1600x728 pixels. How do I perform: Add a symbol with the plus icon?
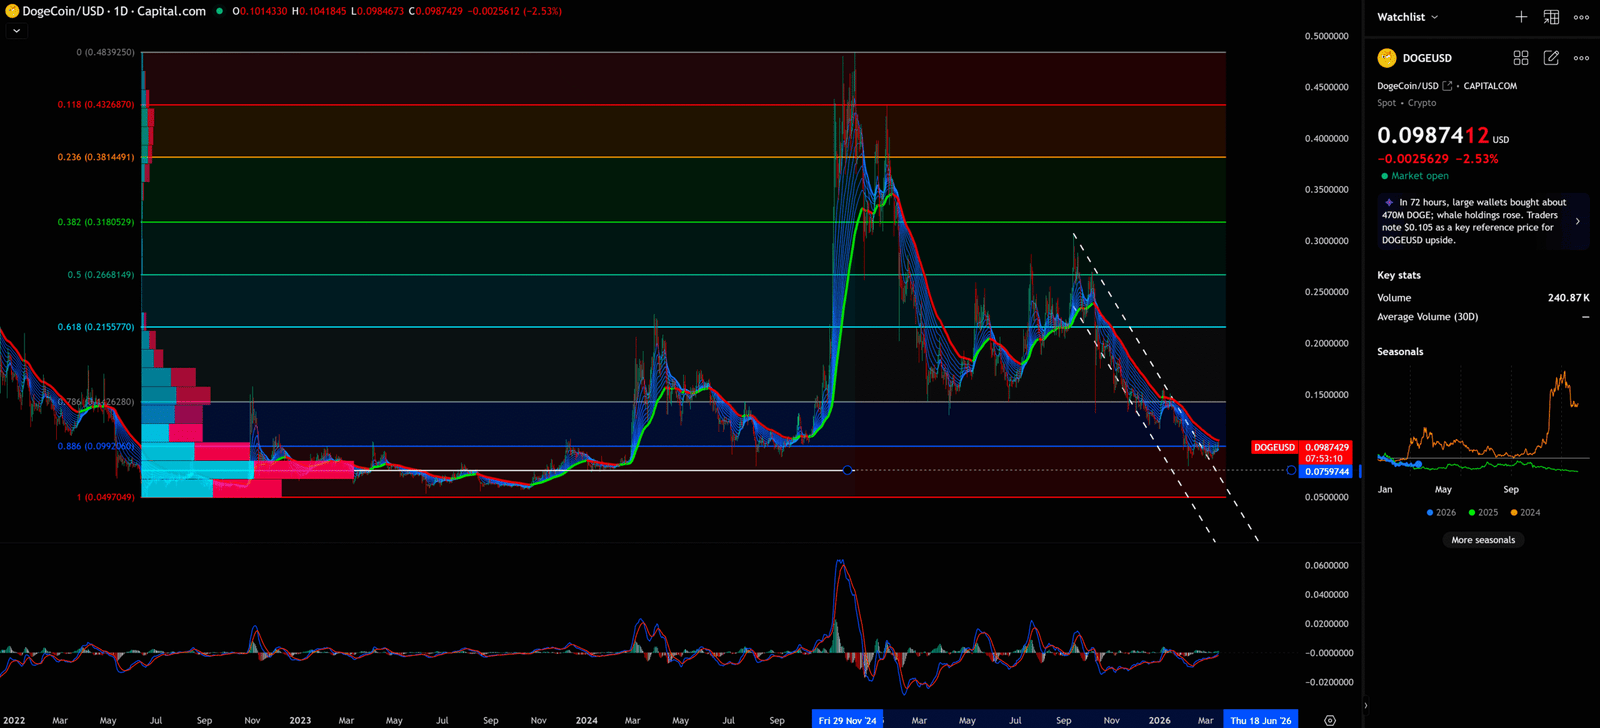1520,17
